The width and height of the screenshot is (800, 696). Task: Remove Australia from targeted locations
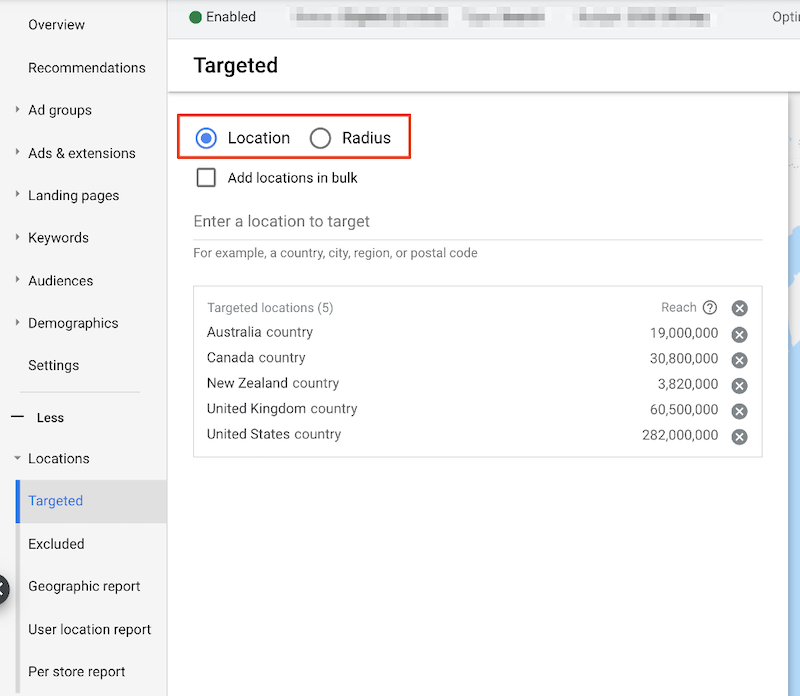[739, 334]
